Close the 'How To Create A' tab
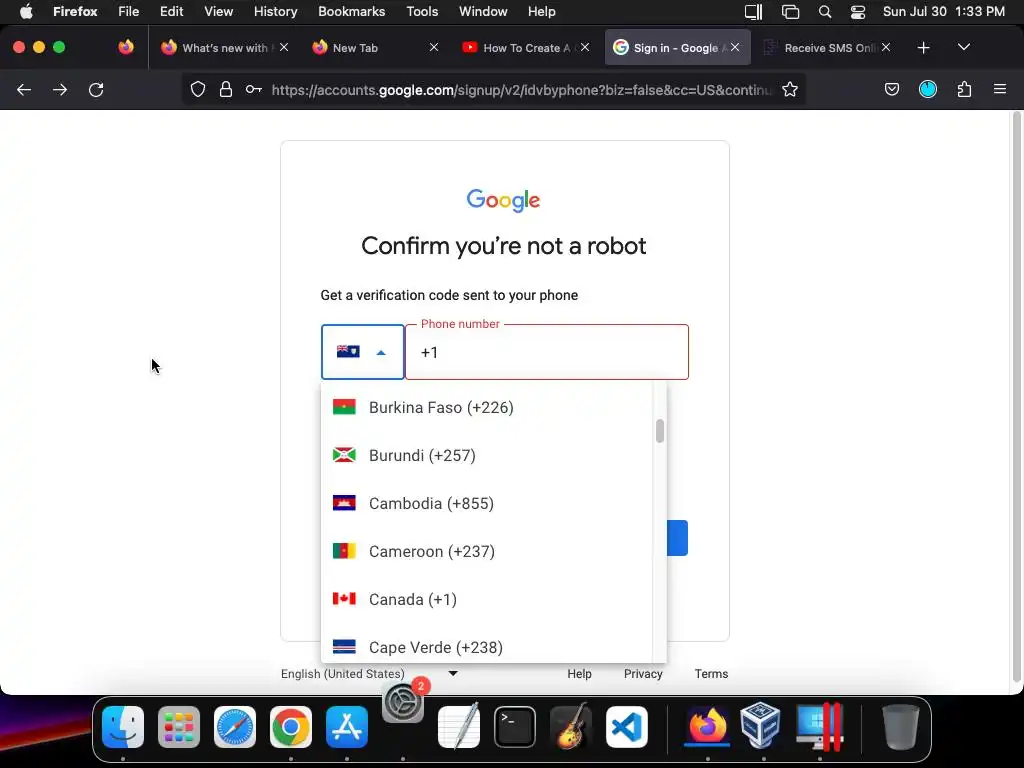This screenshot has height=768, width=1024. point(585,47)
